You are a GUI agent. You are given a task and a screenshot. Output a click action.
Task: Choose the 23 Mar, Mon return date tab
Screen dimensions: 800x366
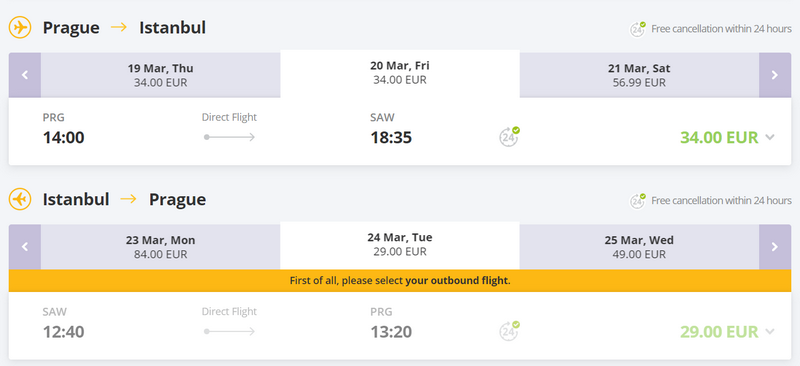(x=161, y=247)
